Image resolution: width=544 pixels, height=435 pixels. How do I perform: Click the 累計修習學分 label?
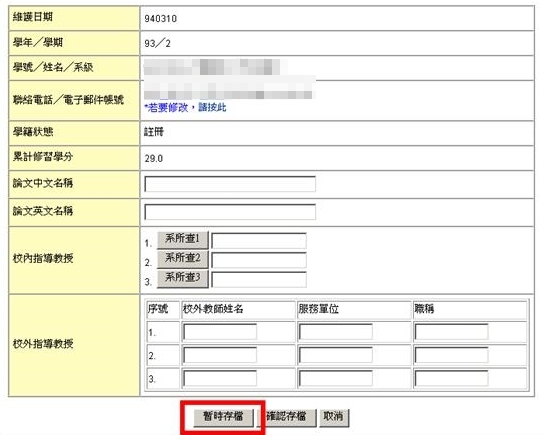[x=43, y=157]
